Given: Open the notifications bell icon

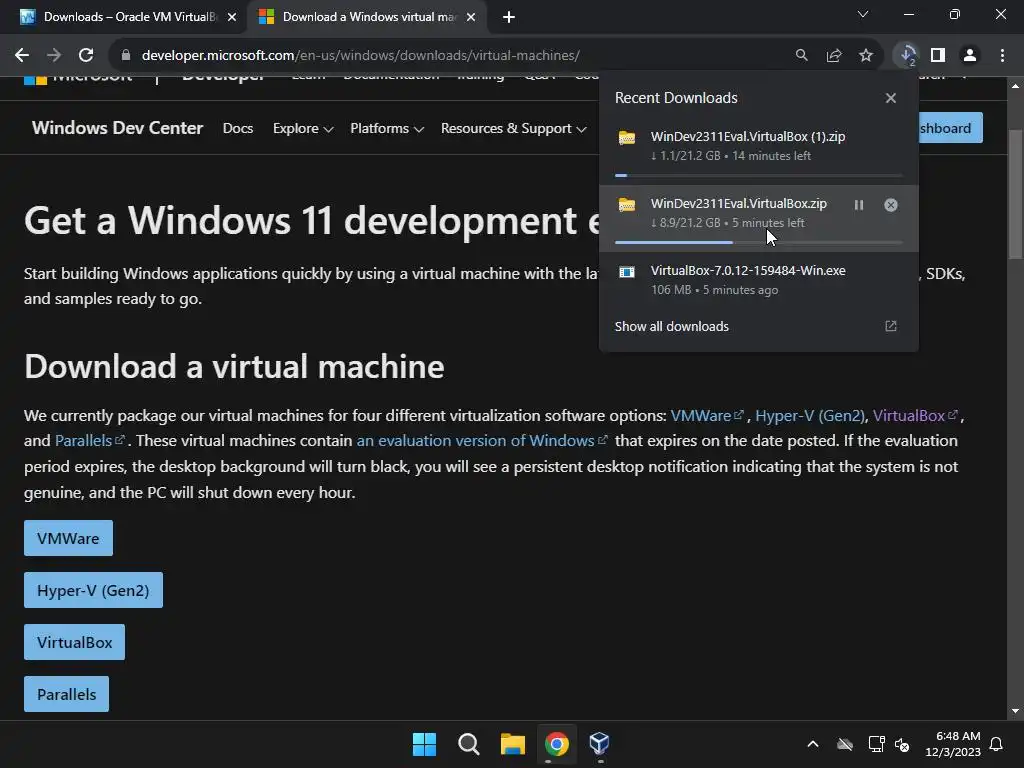Looking at the screenshot, I should [x=996, y=744].
